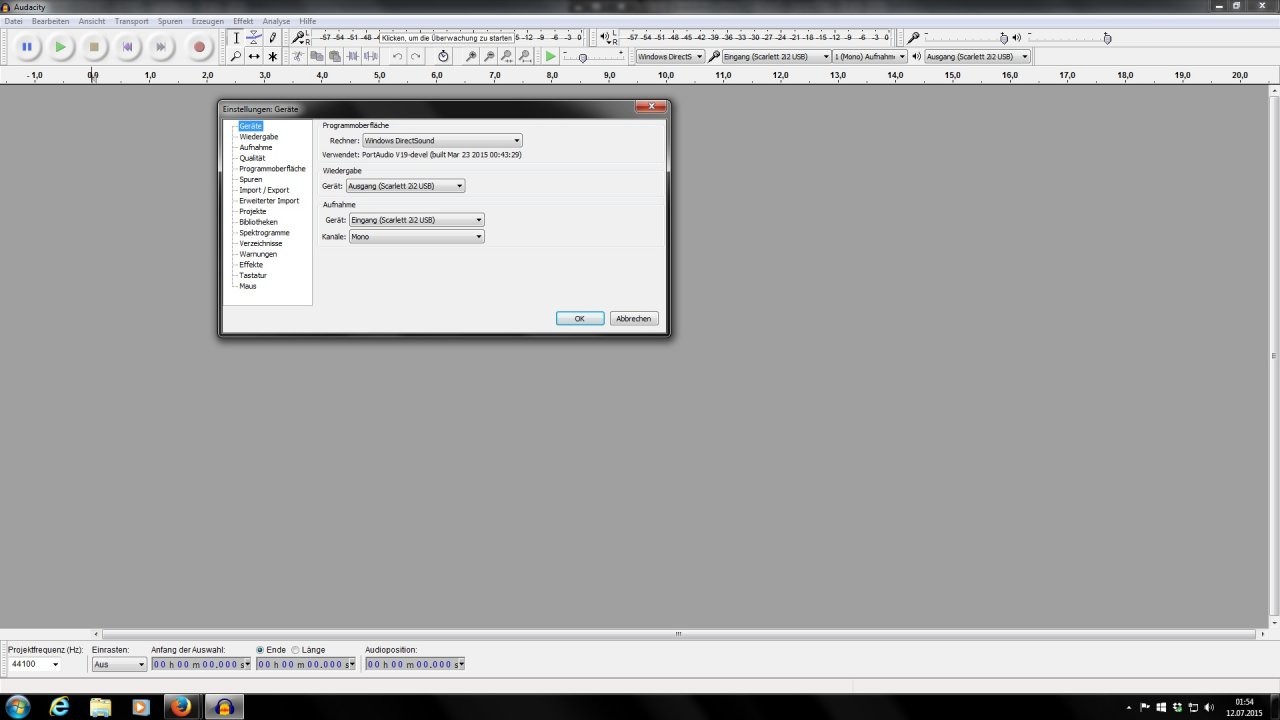The image size is (1280, 720).
Task: Click the Sync-Lock tracks clock icon
Action: point(443,57)
